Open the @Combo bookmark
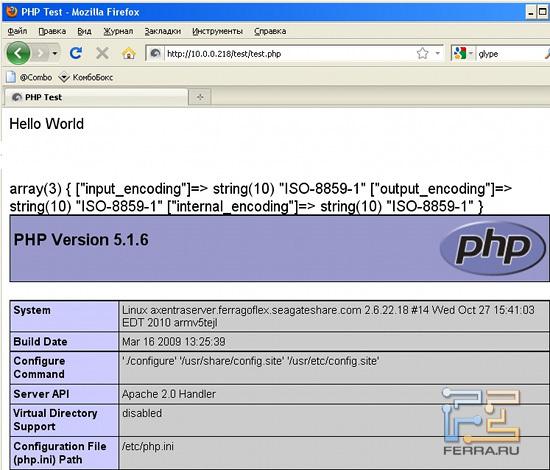 29,77
